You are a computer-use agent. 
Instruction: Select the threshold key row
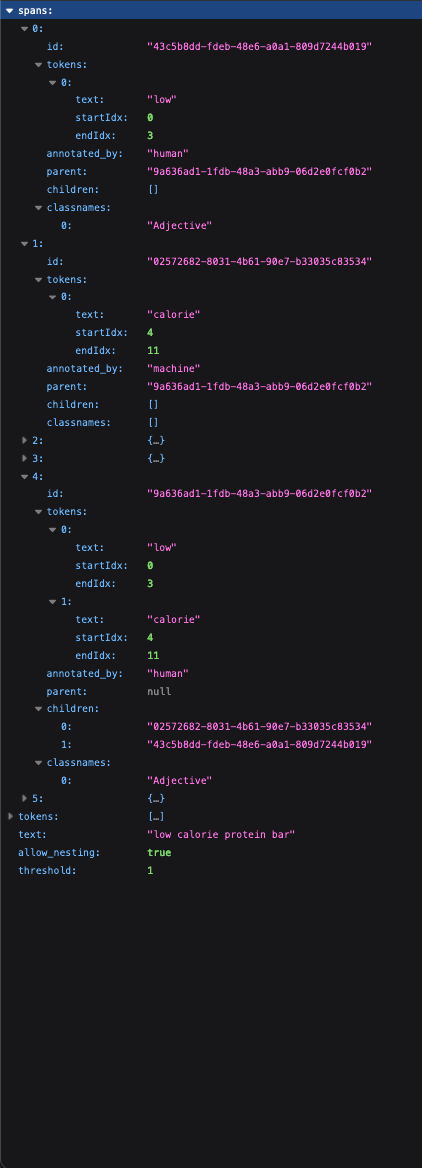(x=211, y=870)
